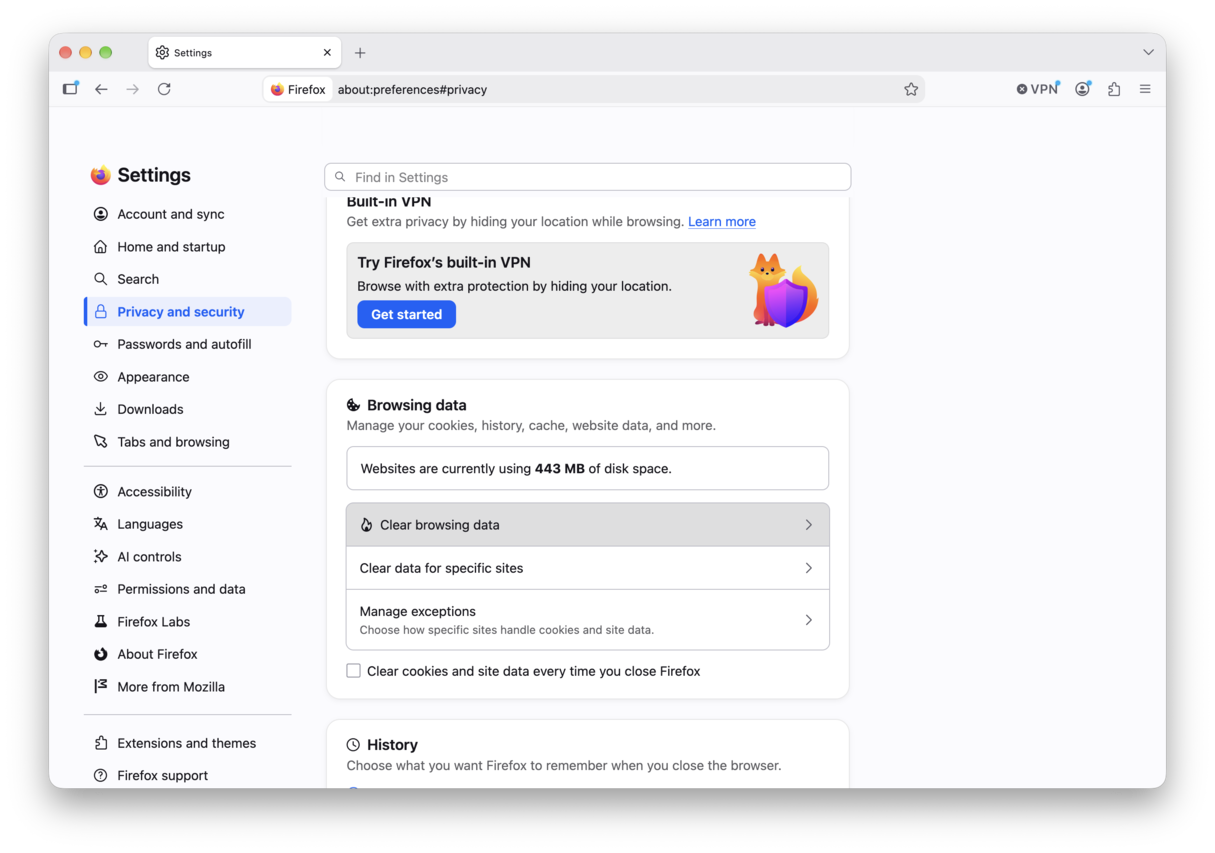The image size is (1215, 853).
Task: Click the fox shield VPN illustration
Action: coord(784,291)
